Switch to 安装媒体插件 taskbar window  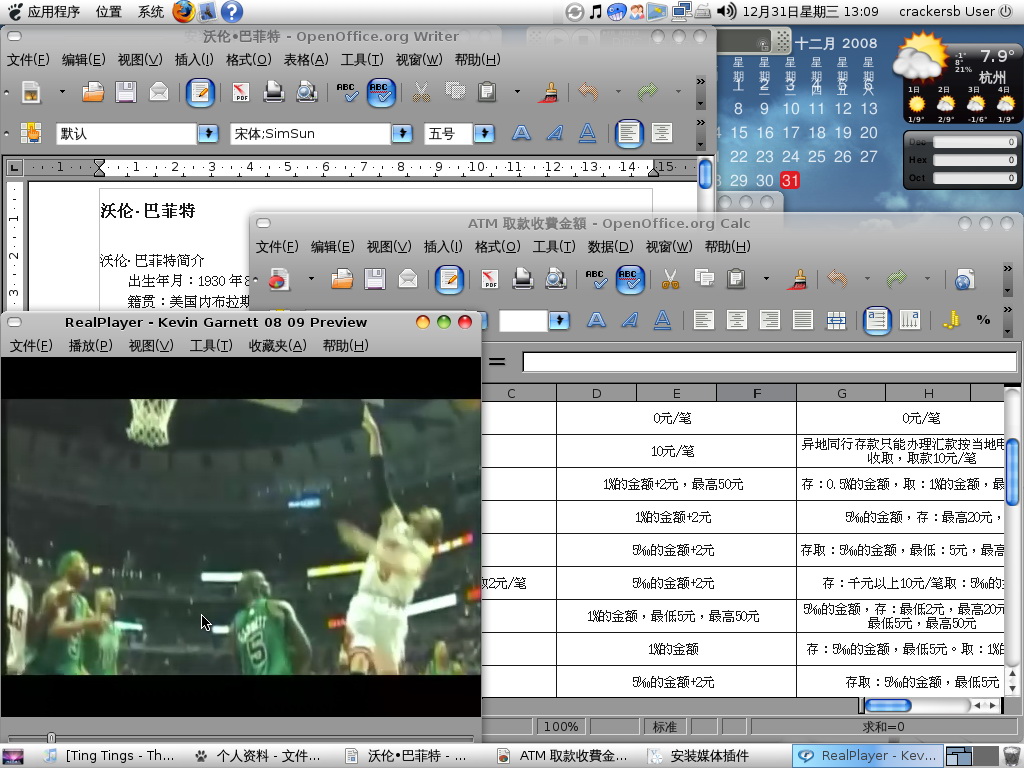point(699,756)
